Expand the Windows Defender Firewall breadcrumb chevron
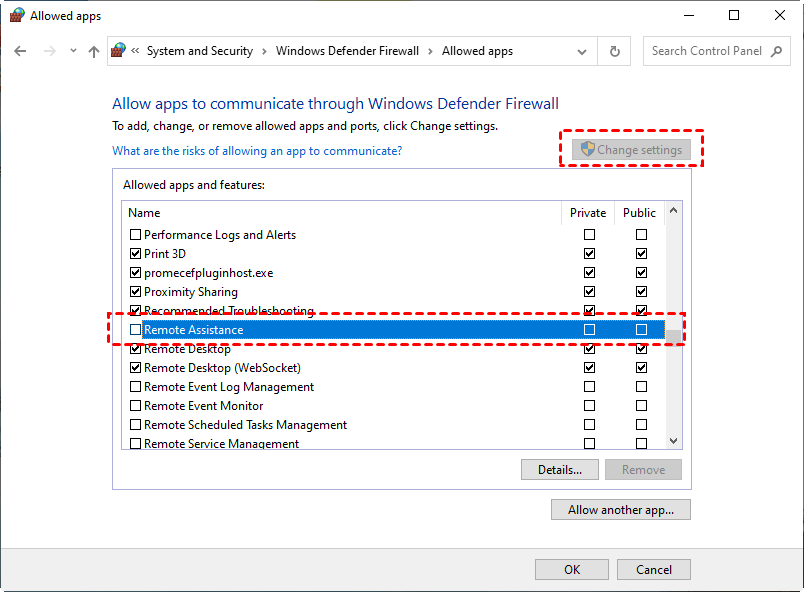Screen dimensions: 804x592 430,51
